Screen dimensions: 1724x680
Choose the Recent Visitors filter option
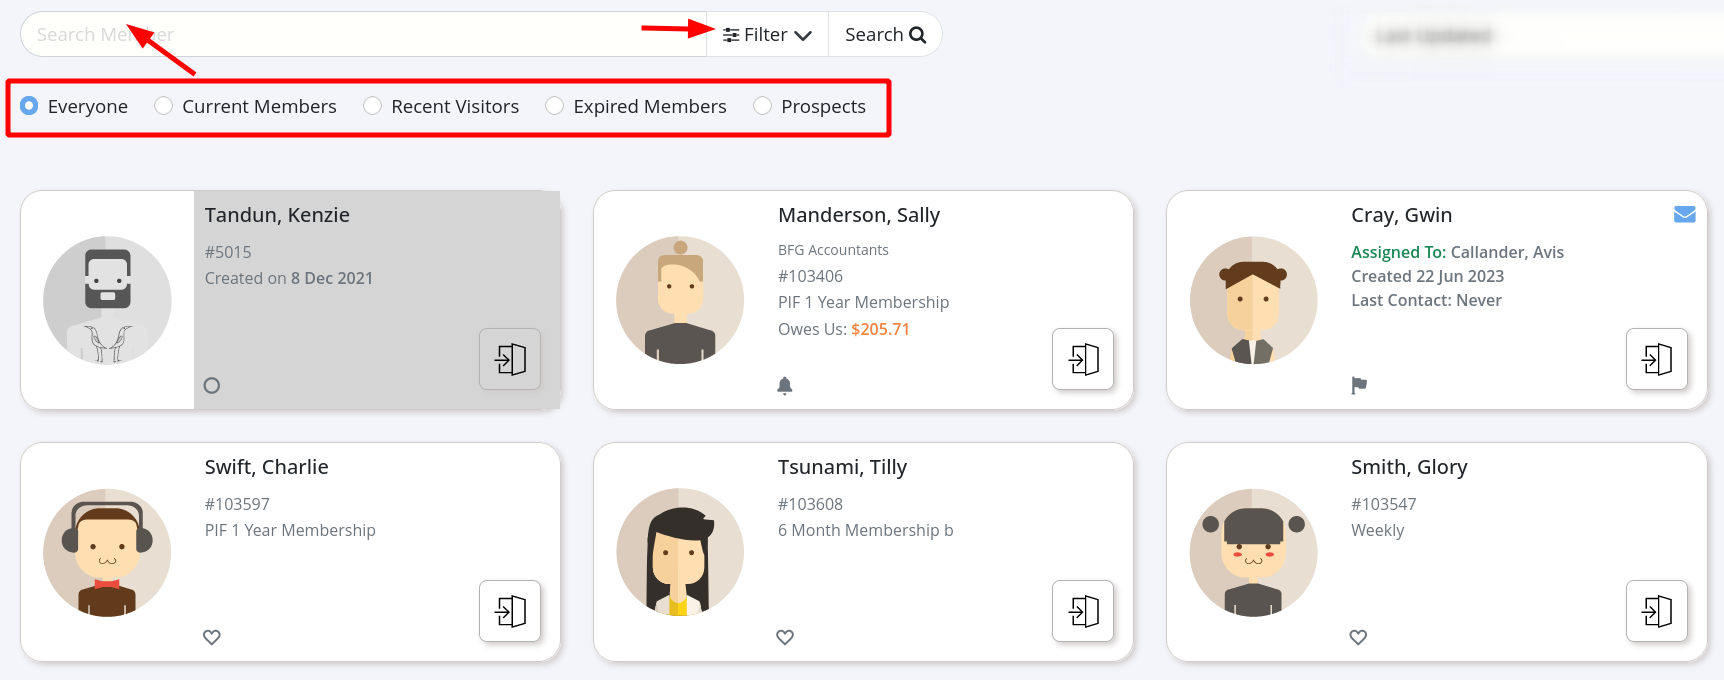[x=373, y=106]
